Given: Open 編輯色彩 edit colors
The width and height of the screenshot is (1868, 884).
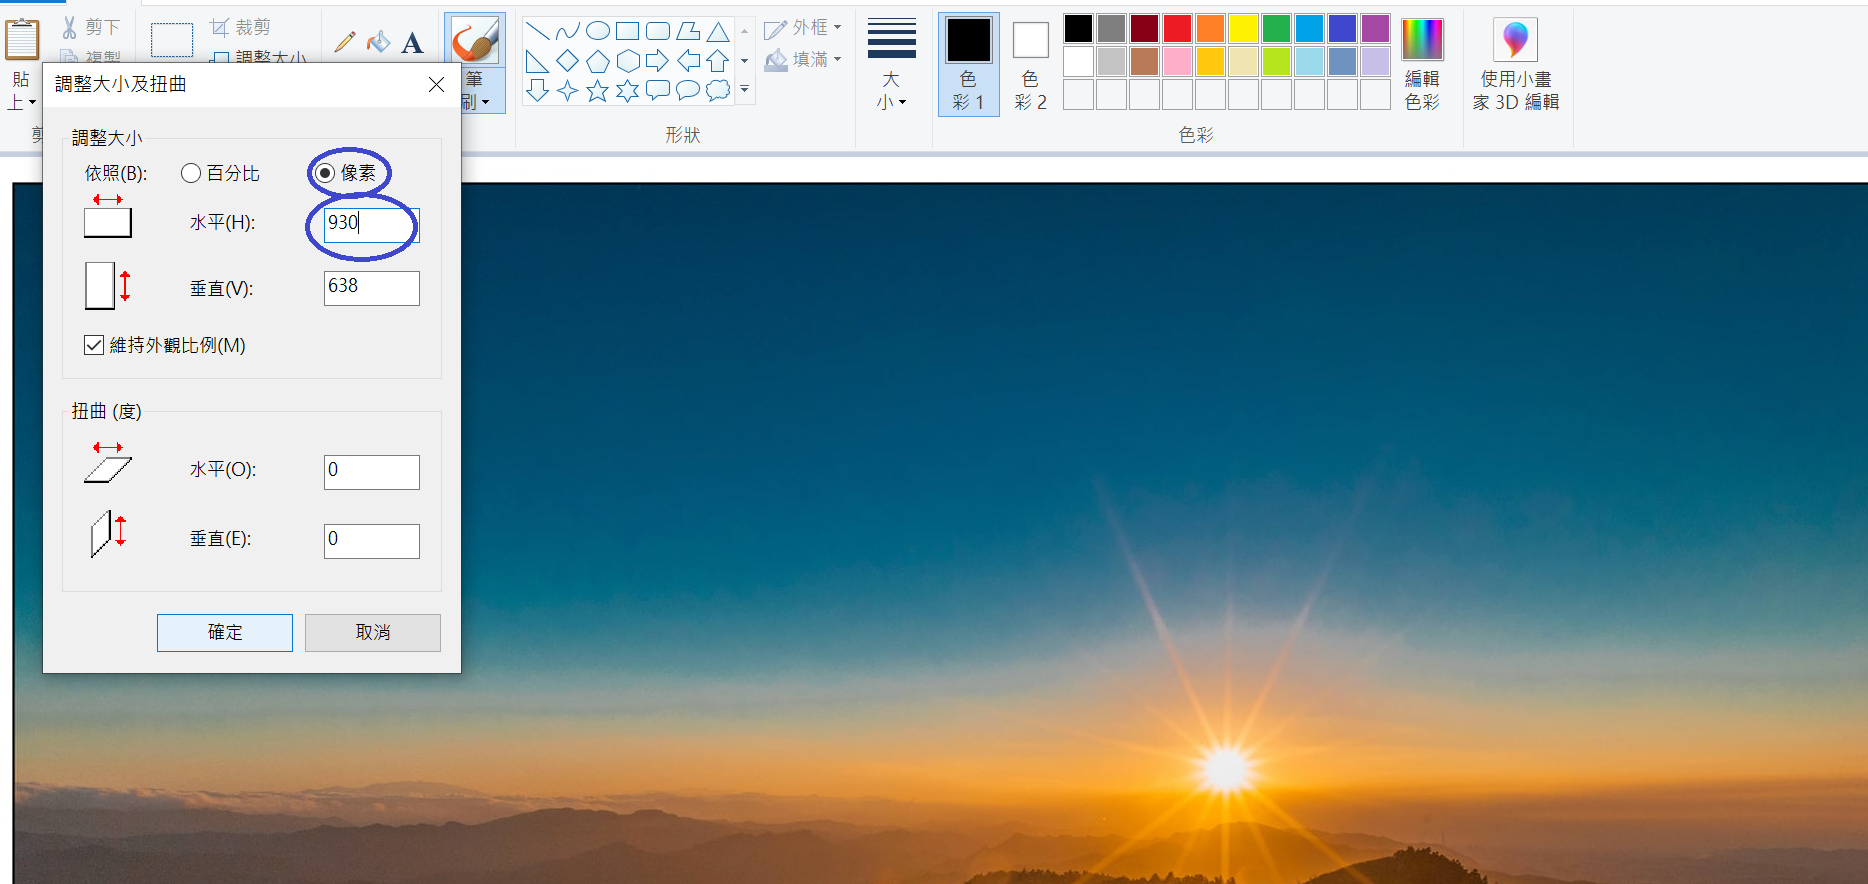Looking at the screenshot, I should [1422, 65].
